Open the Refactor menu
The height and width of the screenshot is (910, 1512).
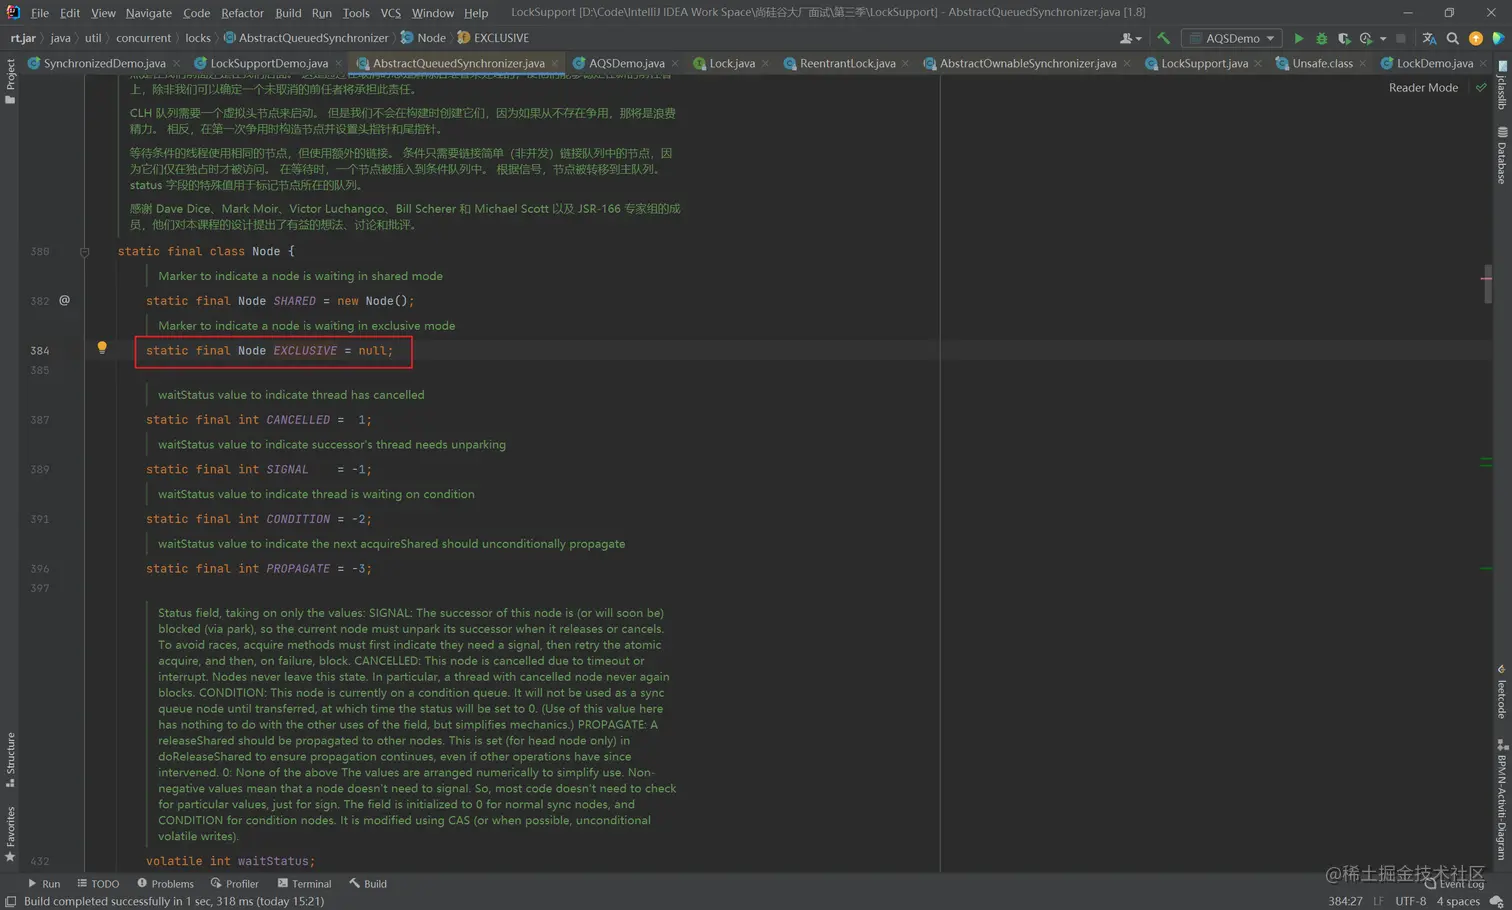pos(242,13)
